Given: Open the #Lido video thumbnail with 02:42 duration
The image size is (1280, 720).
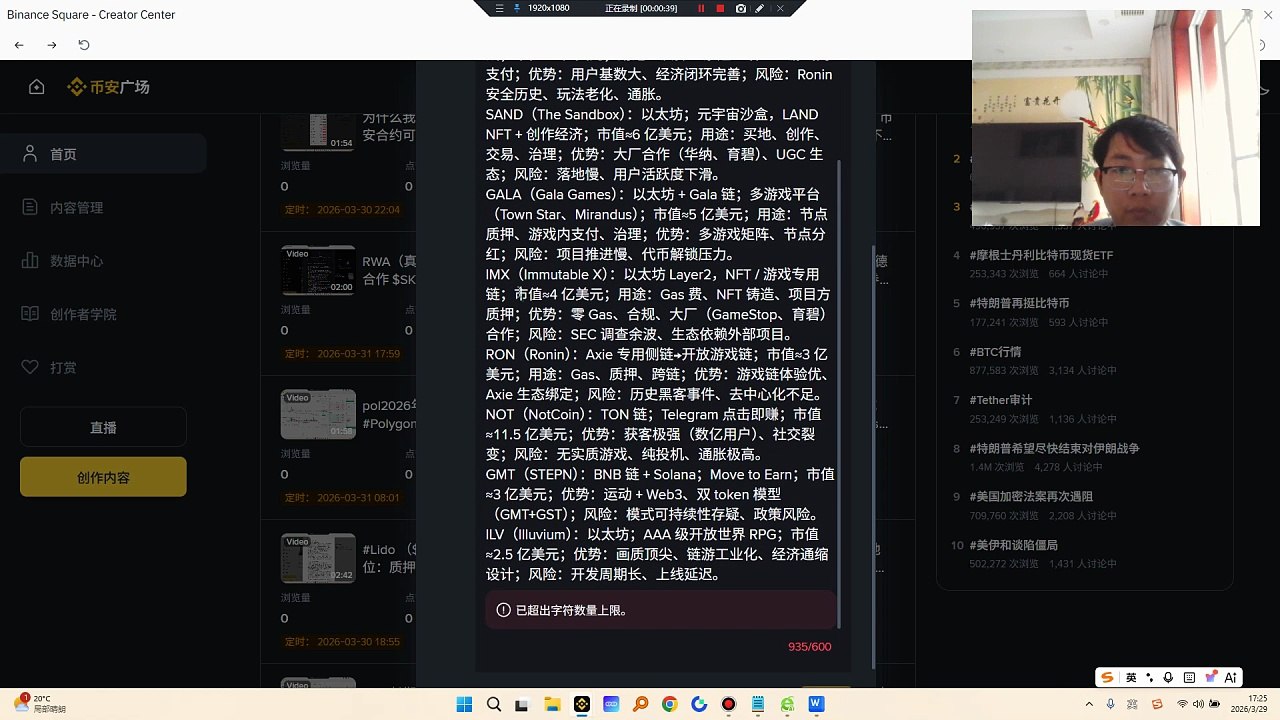Looking at the screenshot, I should coord(318,558).
